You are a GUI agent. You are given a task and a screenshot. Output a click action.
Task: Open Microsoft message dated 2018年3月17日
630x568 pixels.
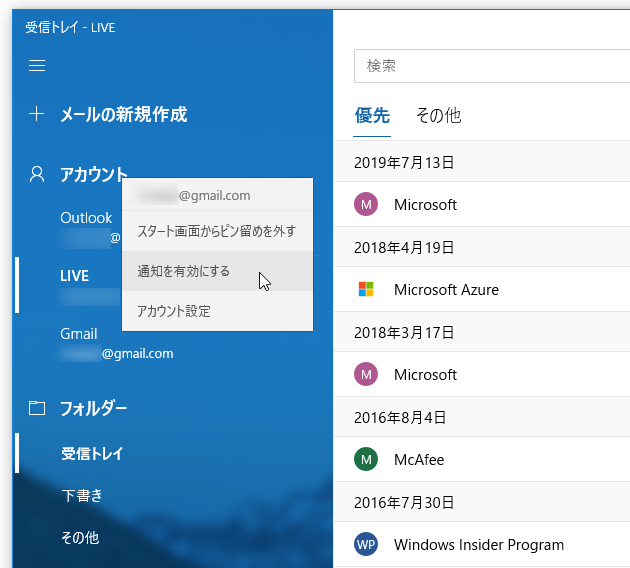point(482,374)
